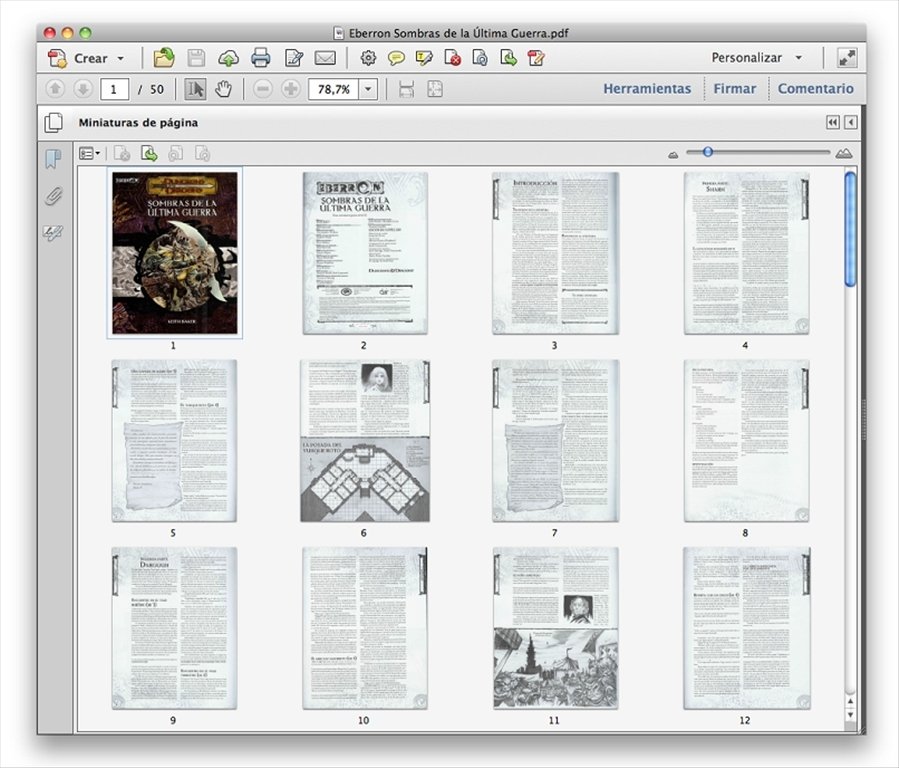This screenshot has height=768, width=899.
Task: Open the Herramientas panel
Action: pos(647,89)
